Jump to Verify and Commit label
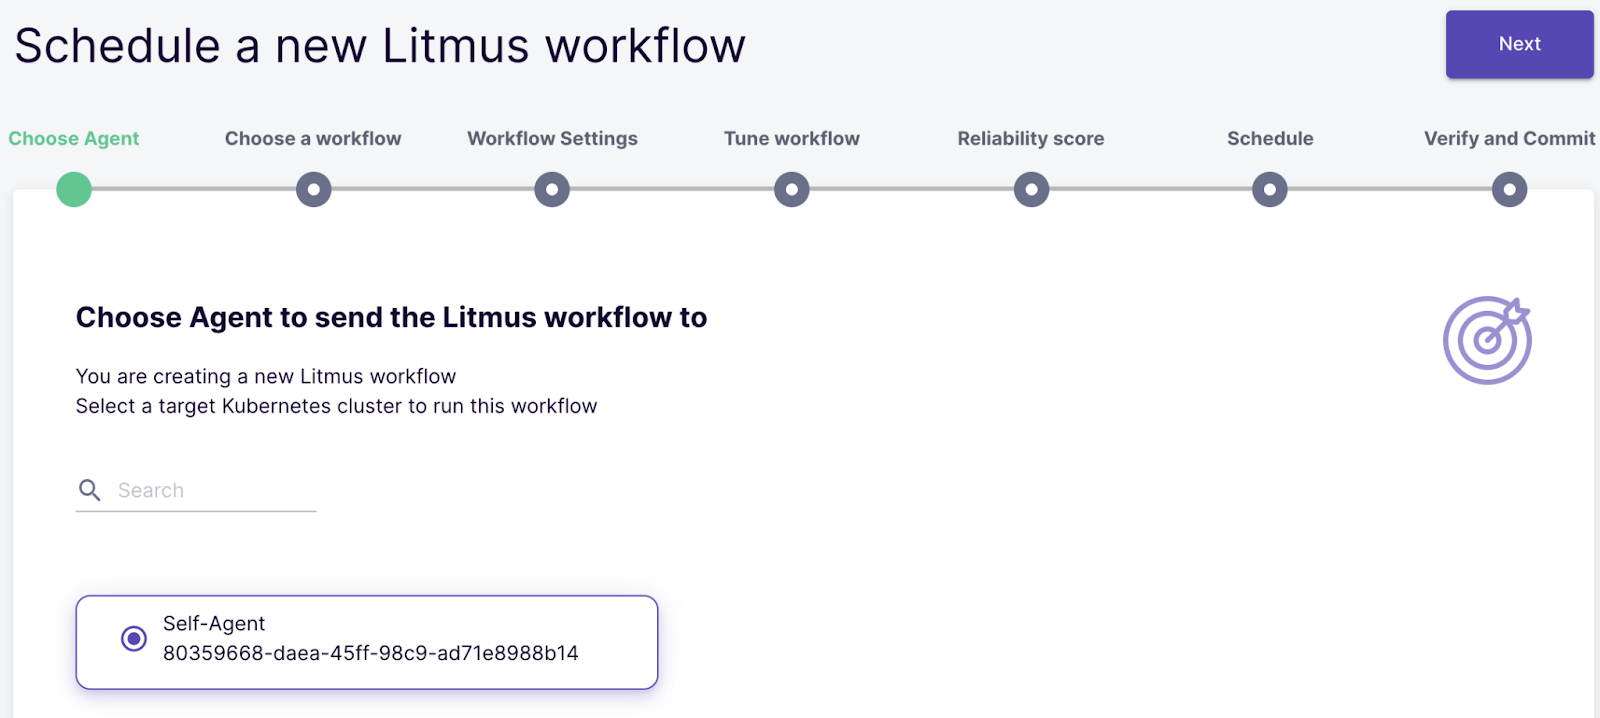Image resolution: width=1600 pixels, height=718 pixels. pyautogui.click(x=1509, y=139)
